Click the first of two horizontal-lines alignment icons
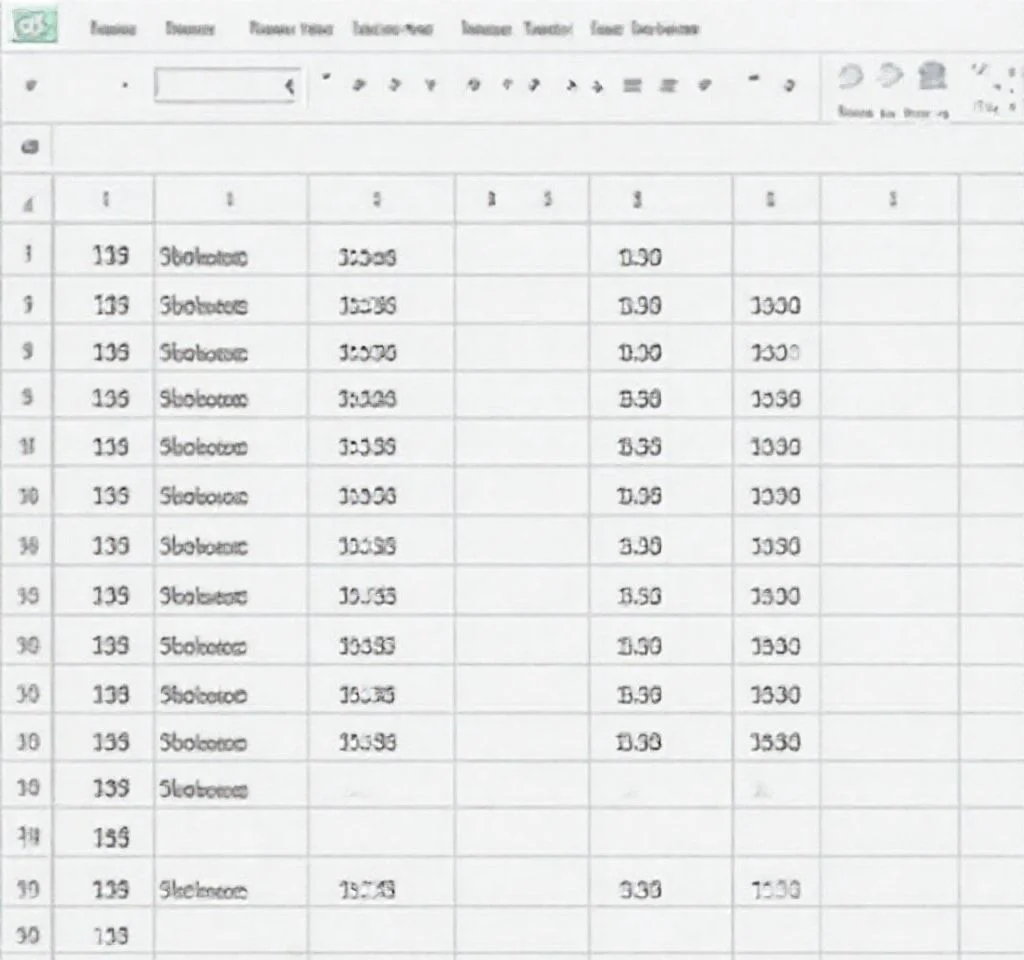Screen dimensions: 1024x960 point(631,86)
